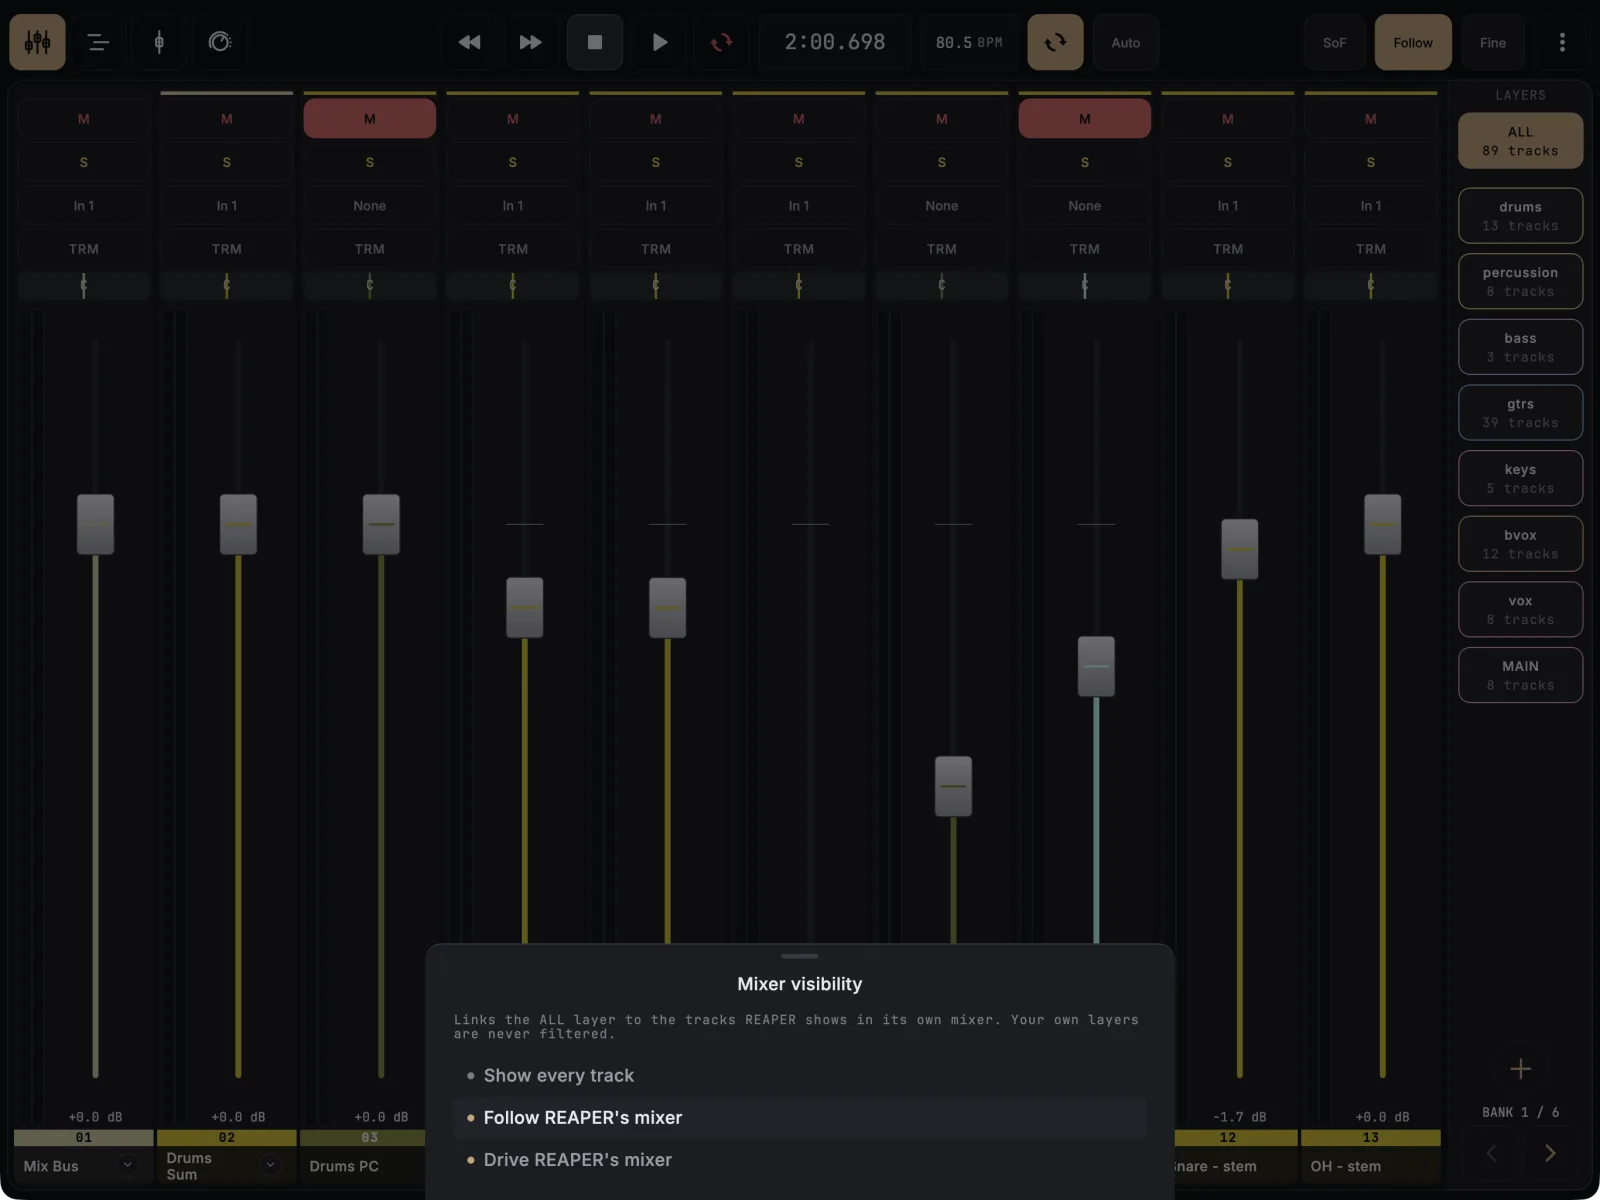This screenshot has width=1600, height=1200.
Task: Select the MAIN layer
Action: (x=1520, y=675)
